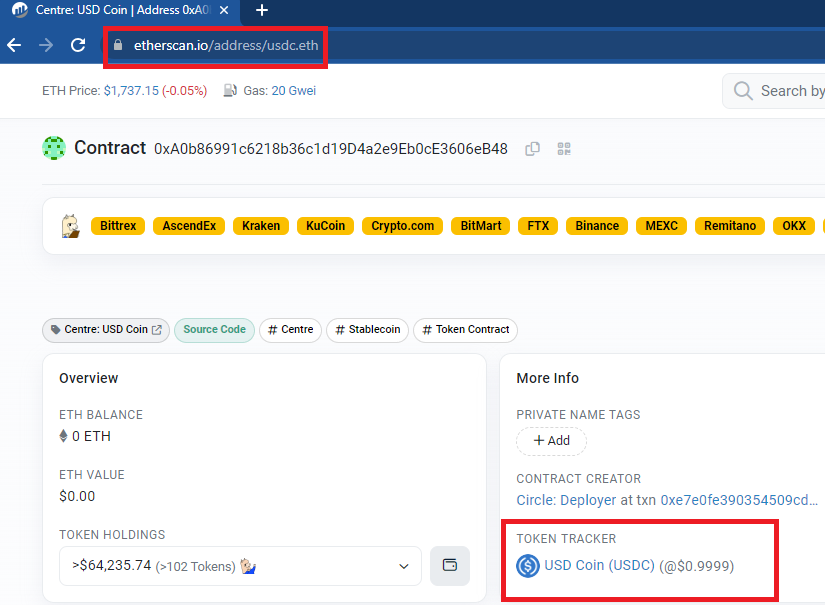Open the 20 Gwei gas link
825x605 pixels.
[294, 90]
